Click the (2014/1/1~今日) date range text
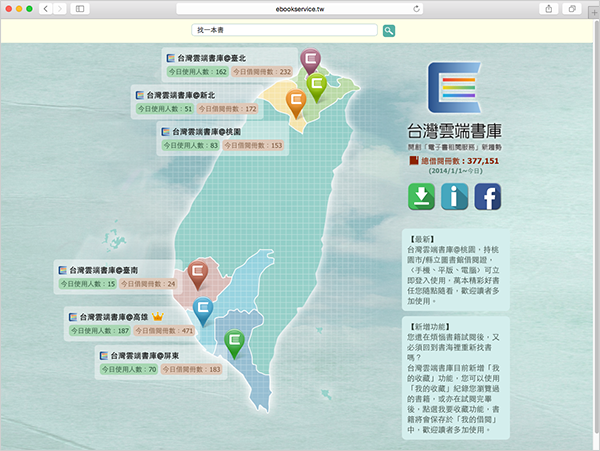 click(x=455, y=171)
